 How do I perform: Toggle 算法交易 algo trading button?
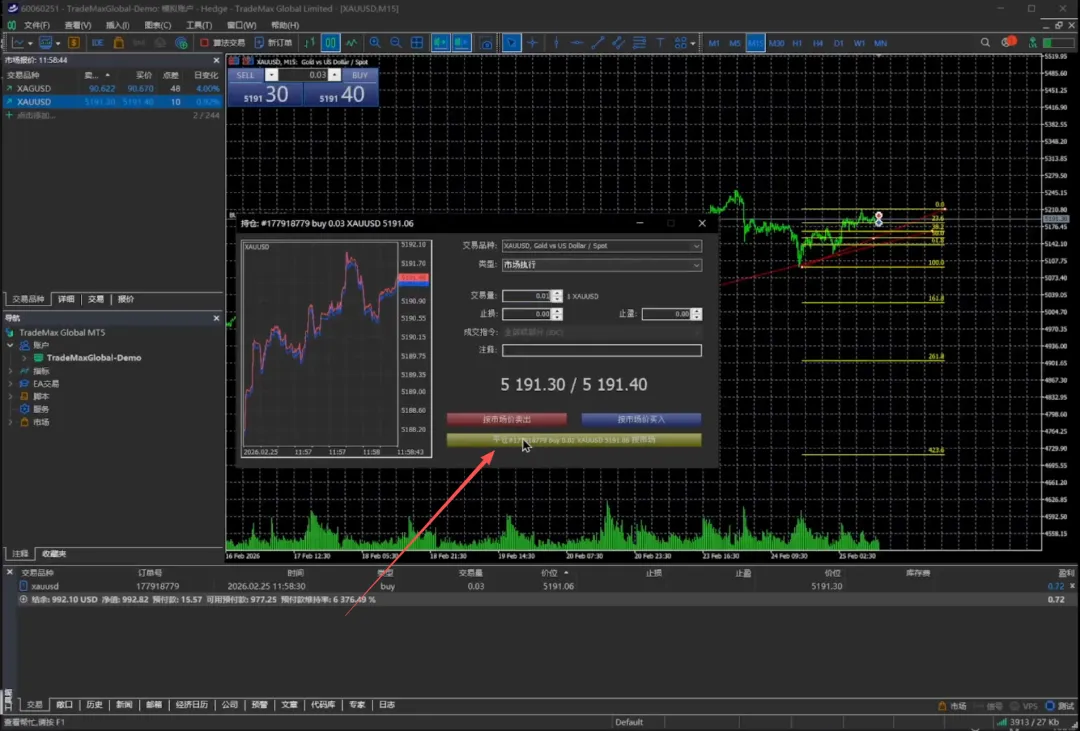pyautogui.click(x=222, y=43)
